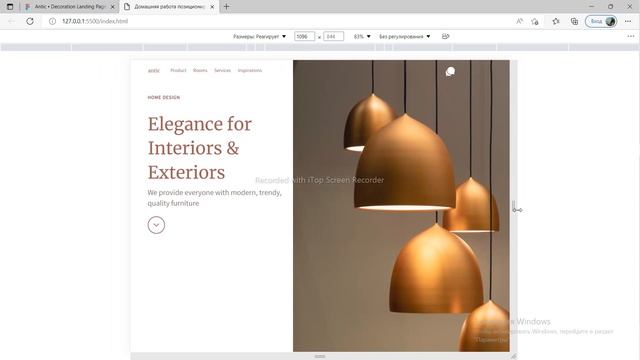Go back to the previous page
Image resolution: width=640 pixels, height=360 pixels.
click(11, 21)
